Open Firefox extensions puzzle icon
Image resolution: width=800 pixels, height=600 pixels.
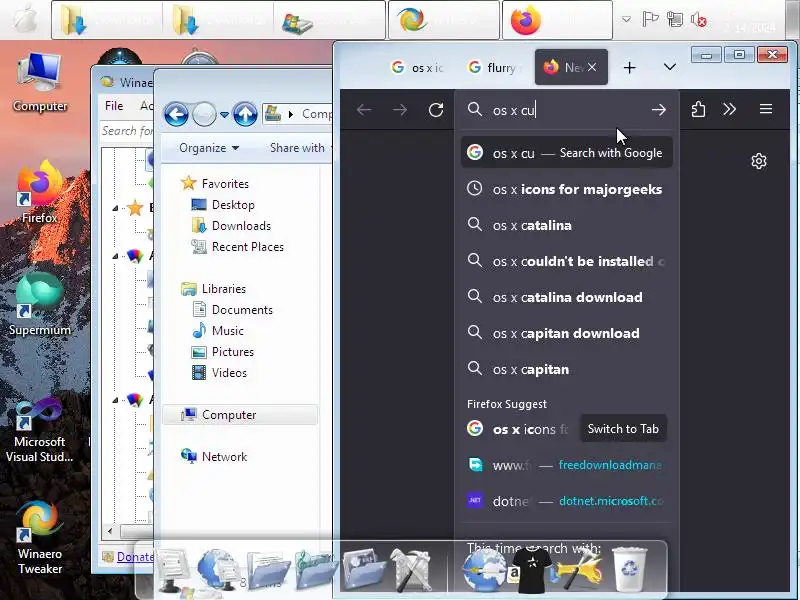pyautogui.click(x=698, y=110)
